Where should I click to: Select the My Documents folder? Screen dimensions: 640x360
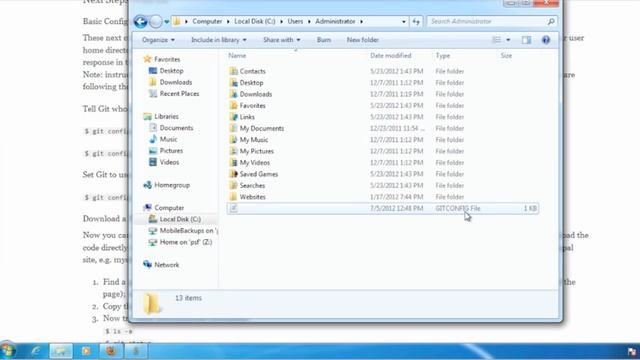click(x=262, y=128)
